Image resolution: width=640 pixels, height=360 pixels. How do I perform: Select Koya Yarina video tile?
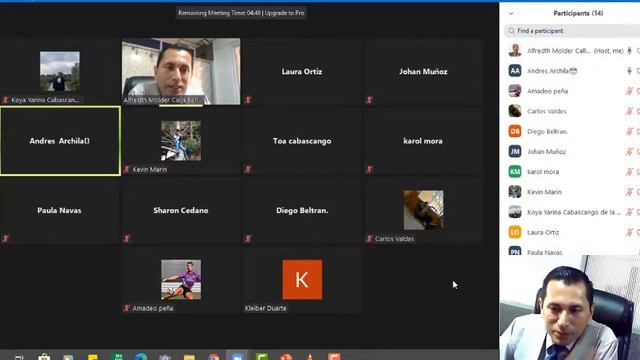60,71
